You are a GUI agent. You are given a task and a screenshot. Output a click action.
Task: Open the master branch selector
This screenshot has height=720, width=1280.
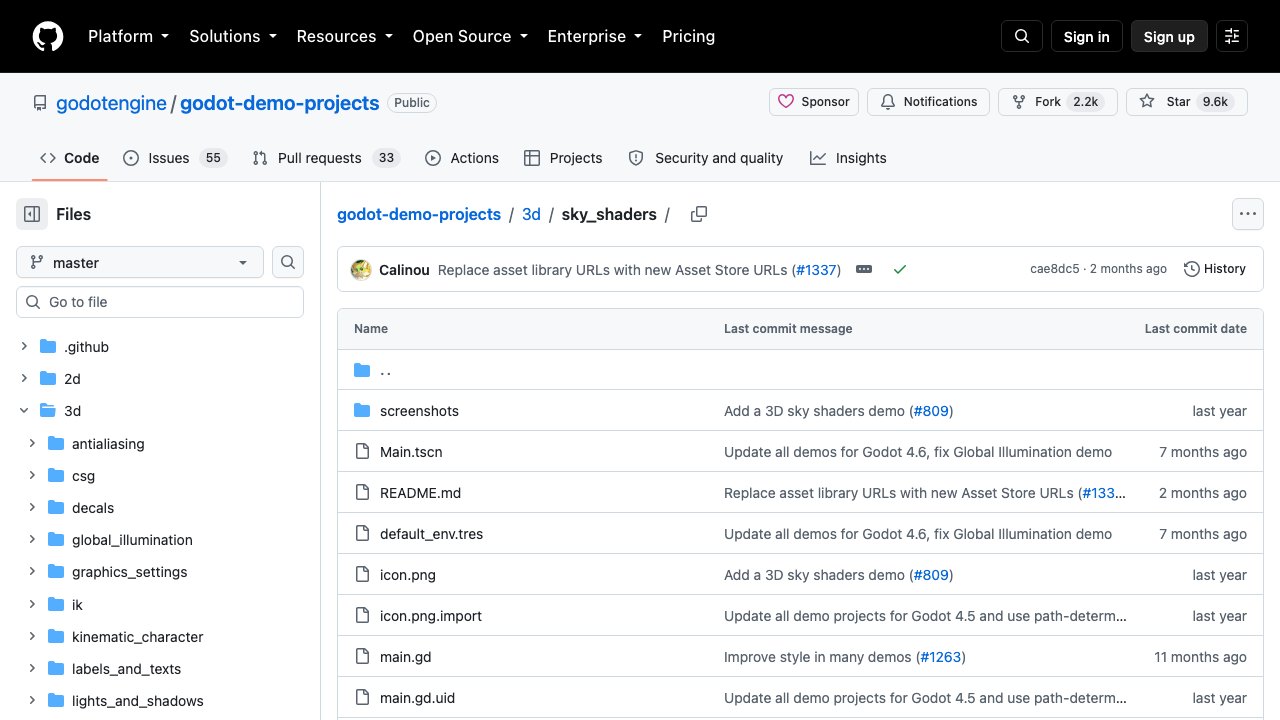coord(140,262)
